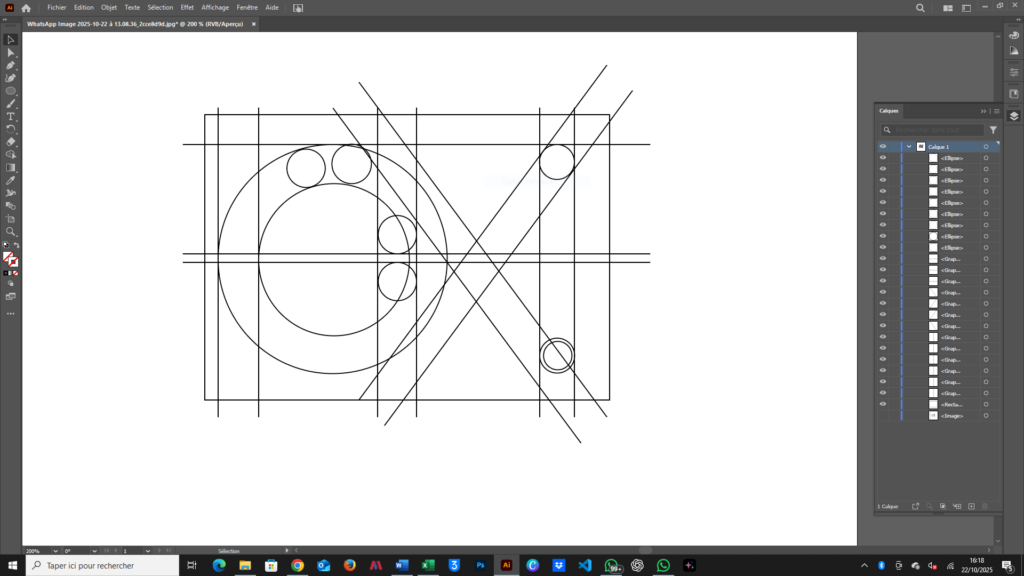This screenshot has height=576, width=1024.
Task: Open layer filter funnel options
Action: coord(993,130)
